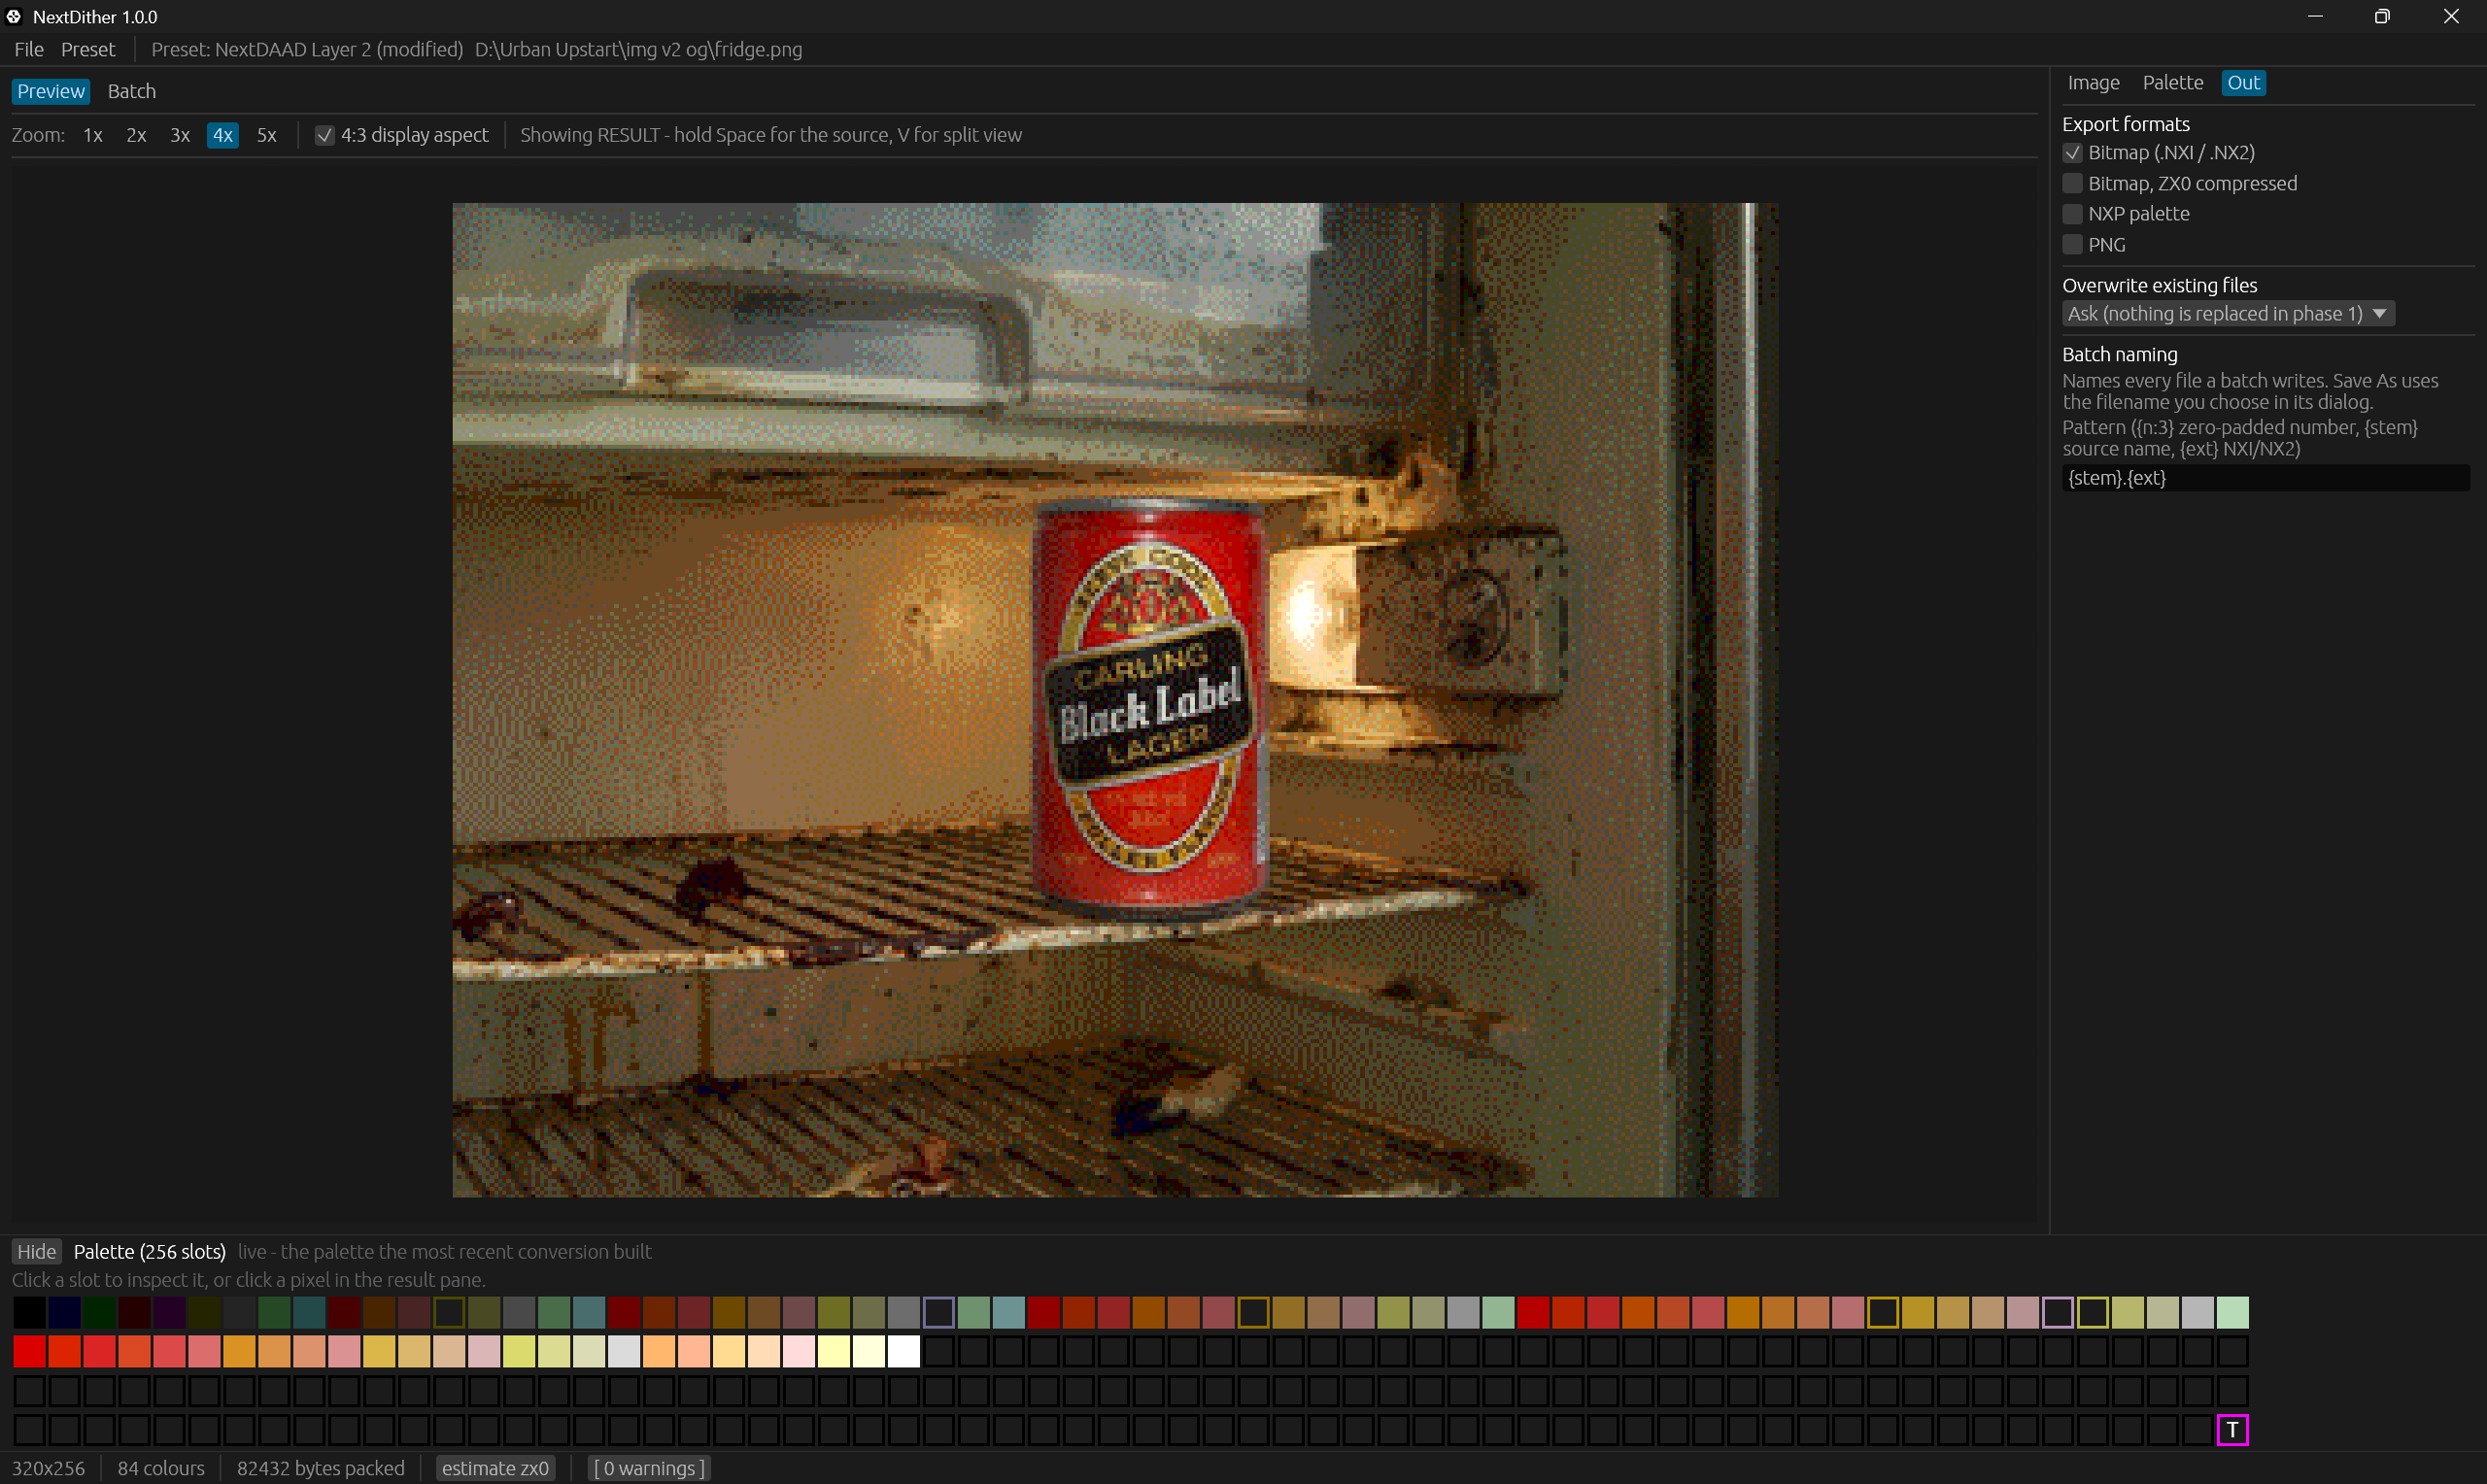The width and height of the screenshot is (2487, 1484).
Task: Select the pure white palette swatch
Action: 904,1351
